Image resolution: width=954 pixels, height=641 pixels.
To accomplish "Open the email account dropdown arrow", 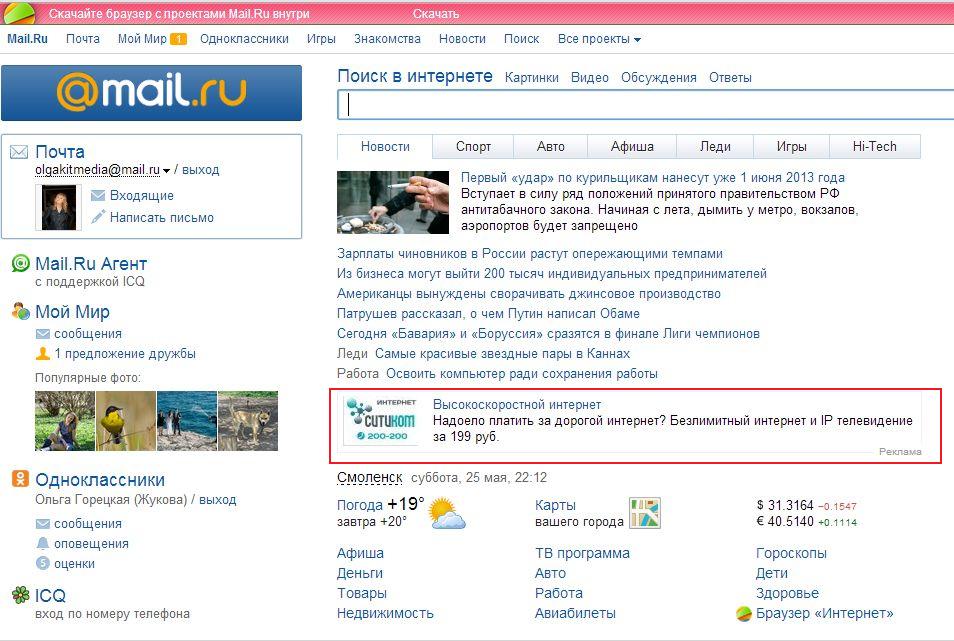I will pyautogui.click(x=166, y=171).
